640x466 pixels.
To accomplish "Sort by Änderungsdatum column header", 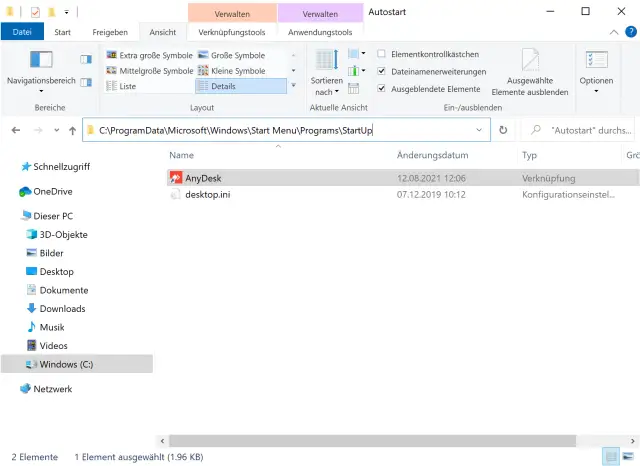I will 433,155.
